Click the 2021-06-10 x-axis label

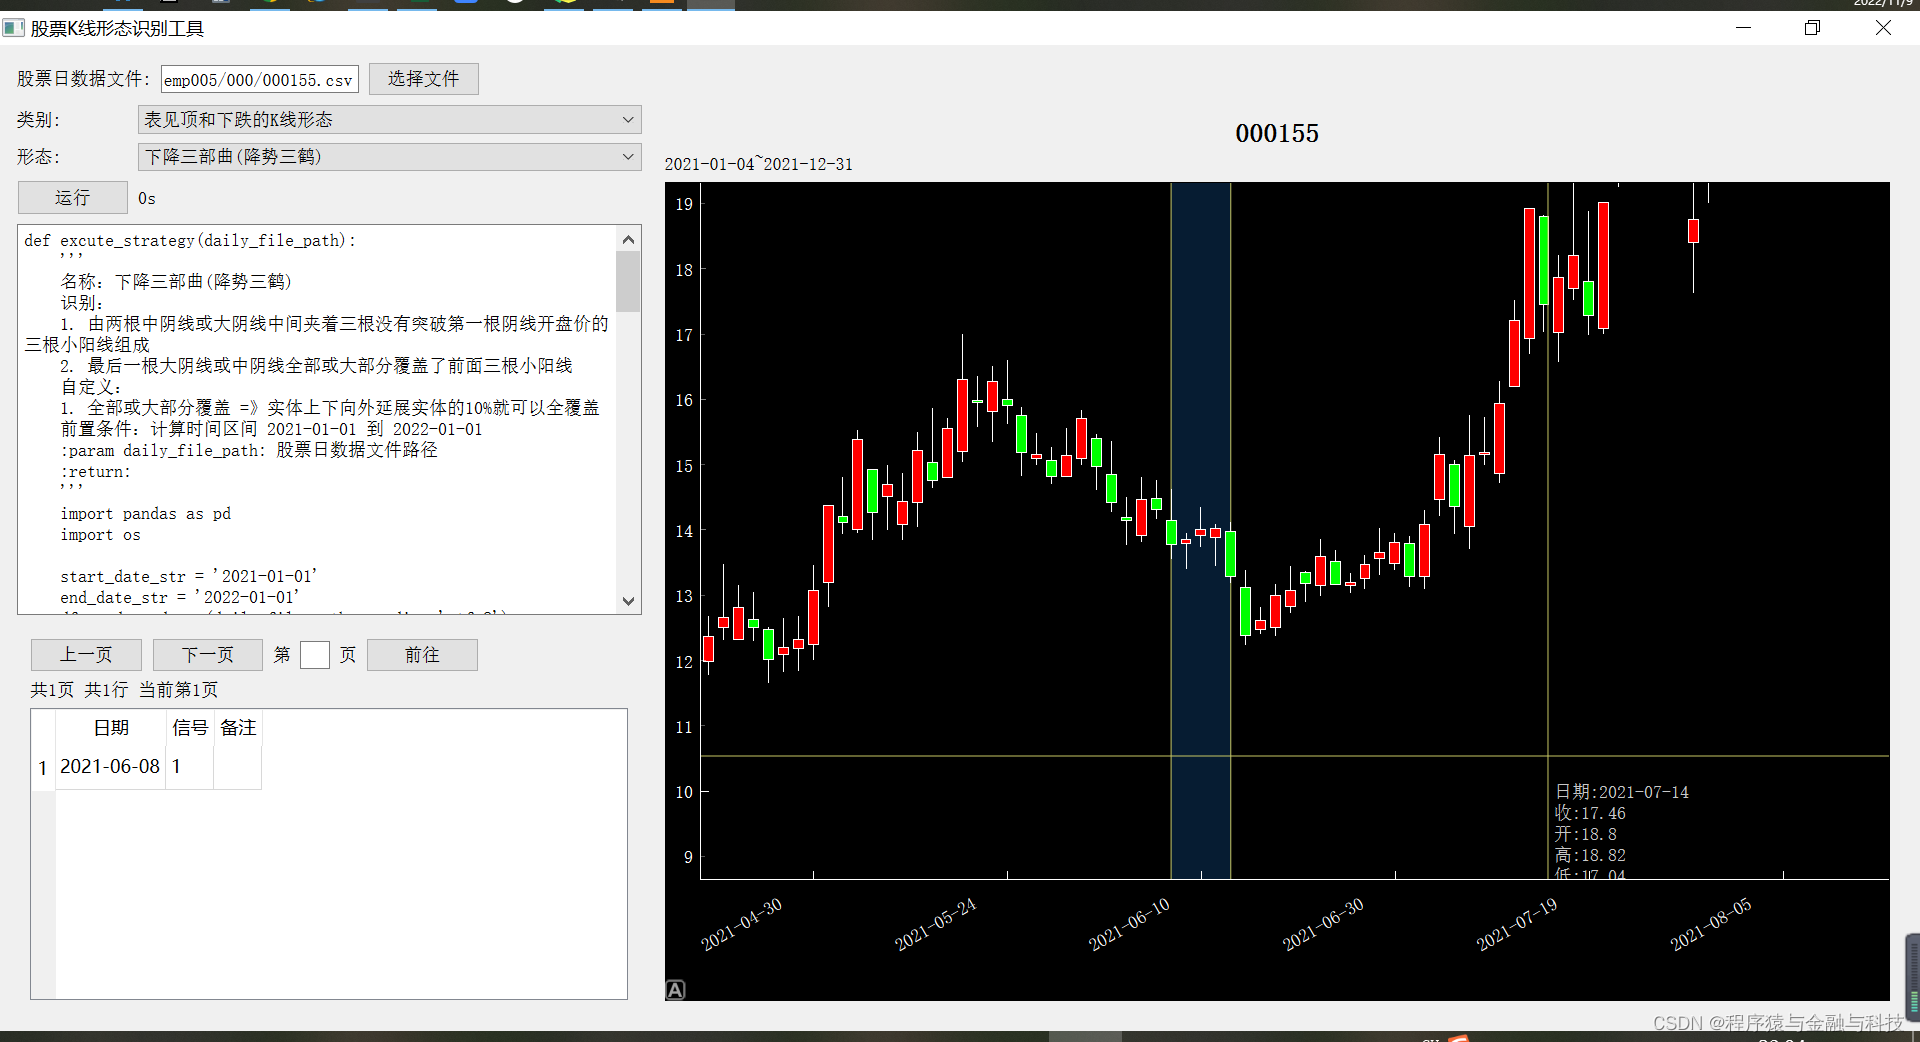click(x=1129, y=925)
